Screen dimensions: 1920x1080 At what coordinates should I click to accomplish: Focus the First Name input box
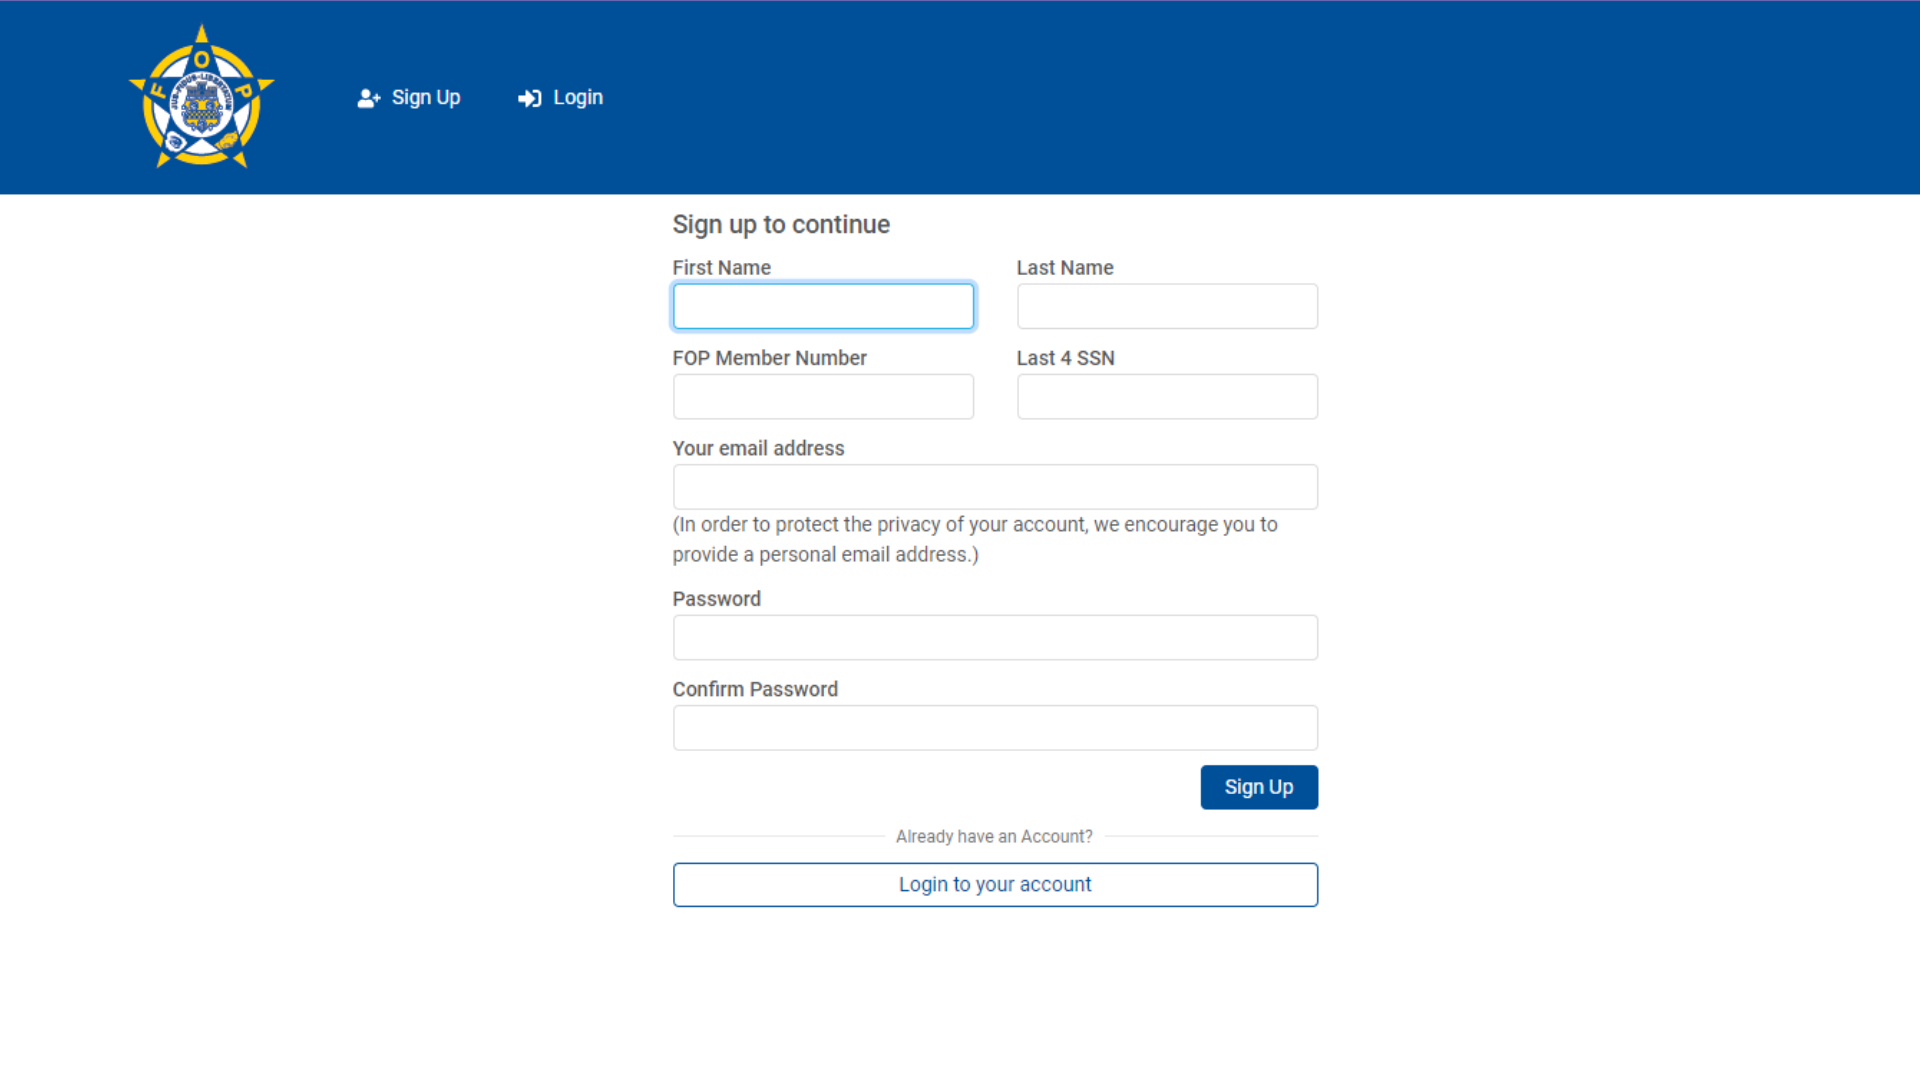click(x=823, y=306)
